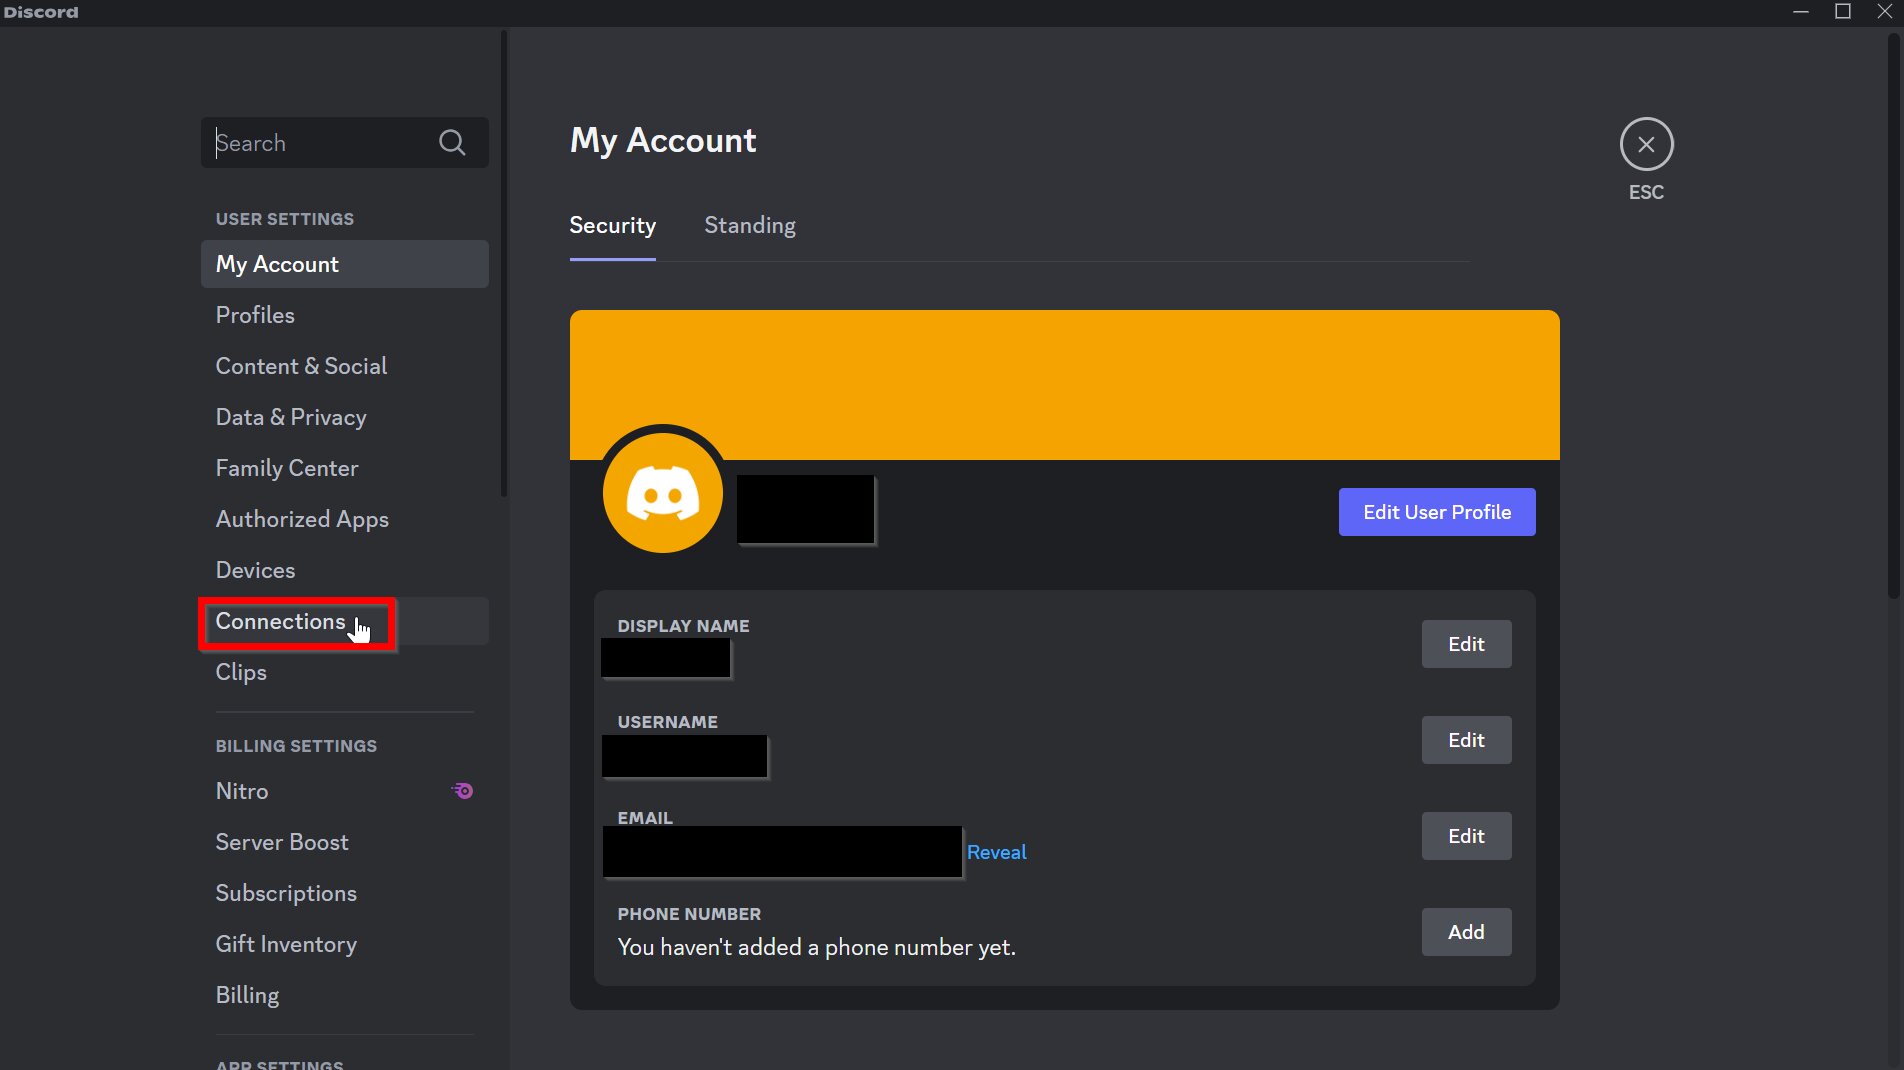This screenshot has width=1904, height=1070.
Task: Open Connections settings
Action: tap(281, 622)
